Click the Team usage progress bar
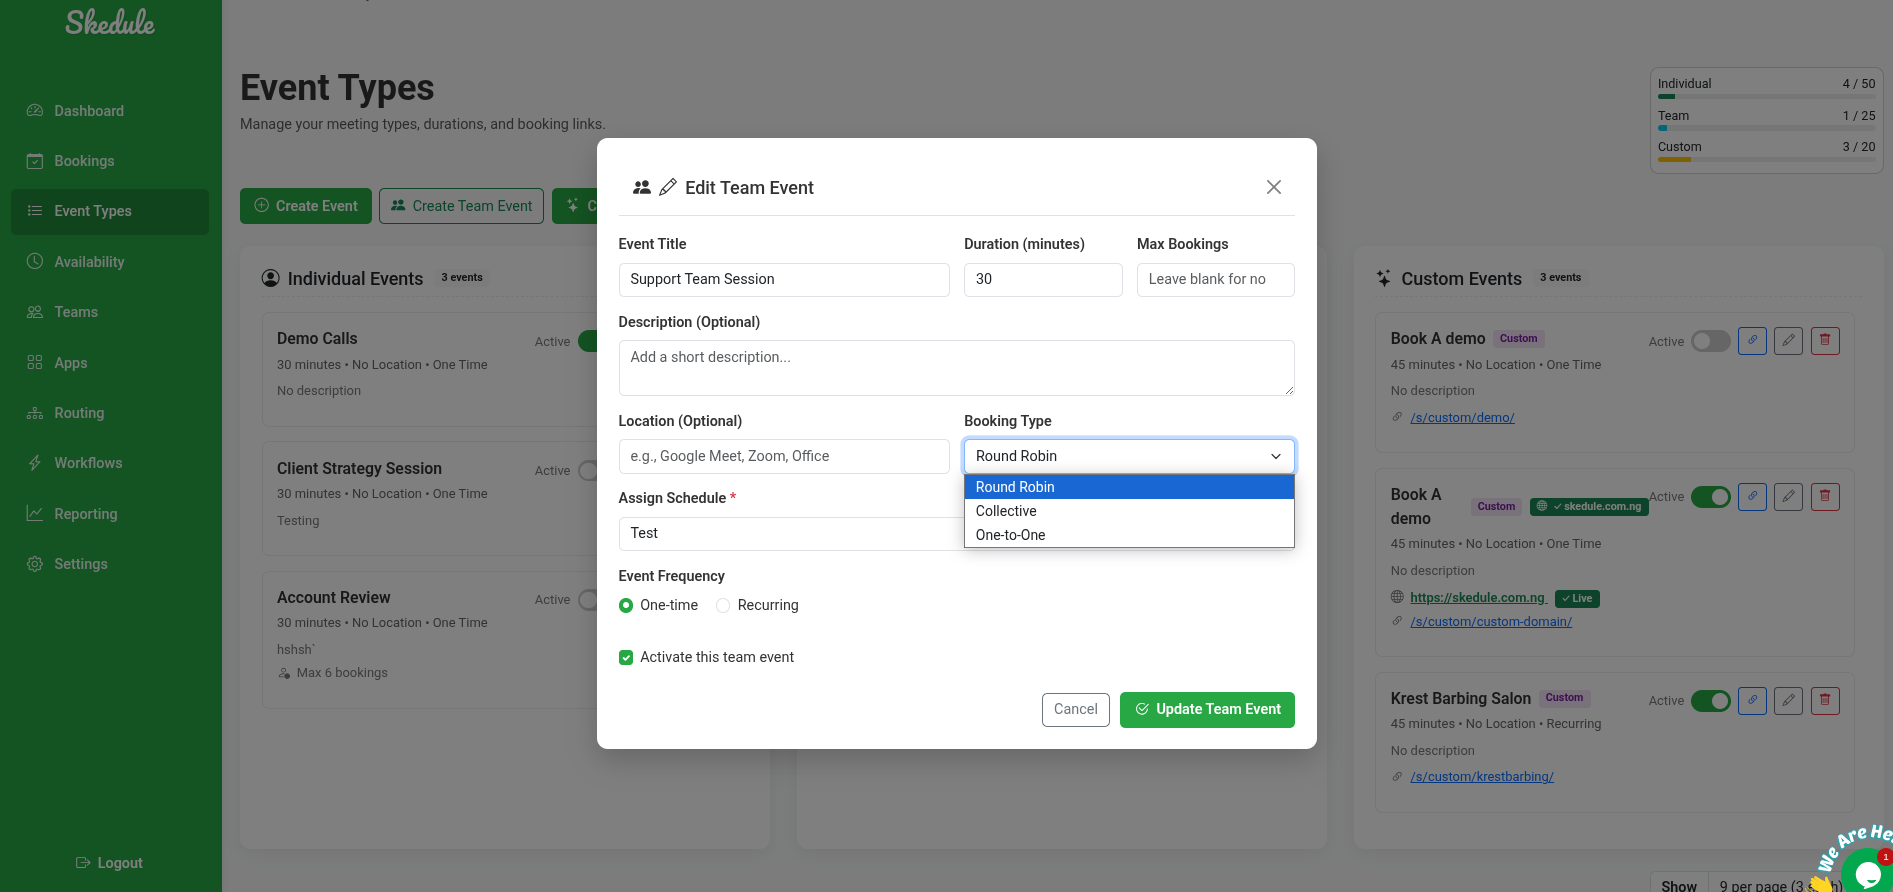Viewport: 1893px width, 892px height. tap(1767, 128)
